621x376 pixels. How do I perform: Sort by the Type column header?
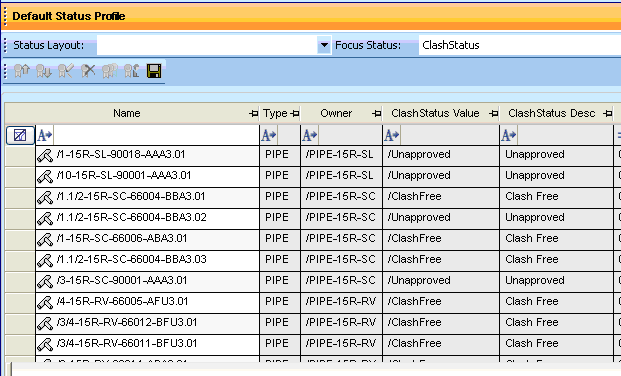pos(275,113)
